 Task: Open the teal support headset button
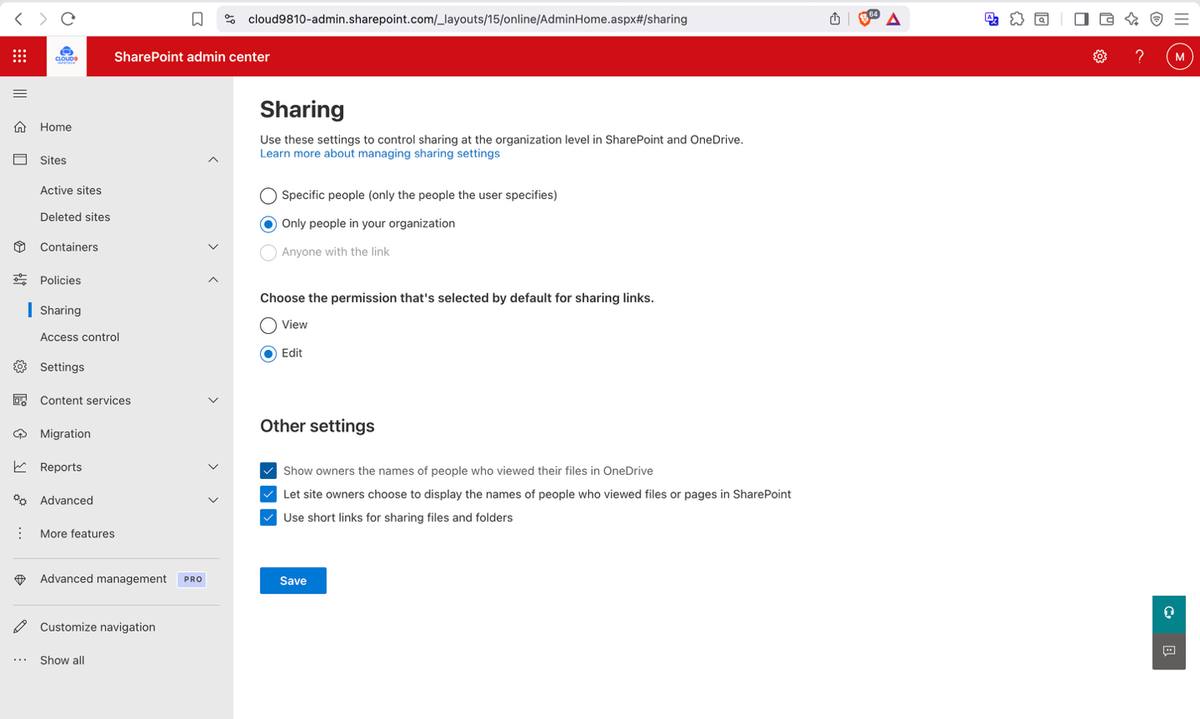click(1169, 612)
